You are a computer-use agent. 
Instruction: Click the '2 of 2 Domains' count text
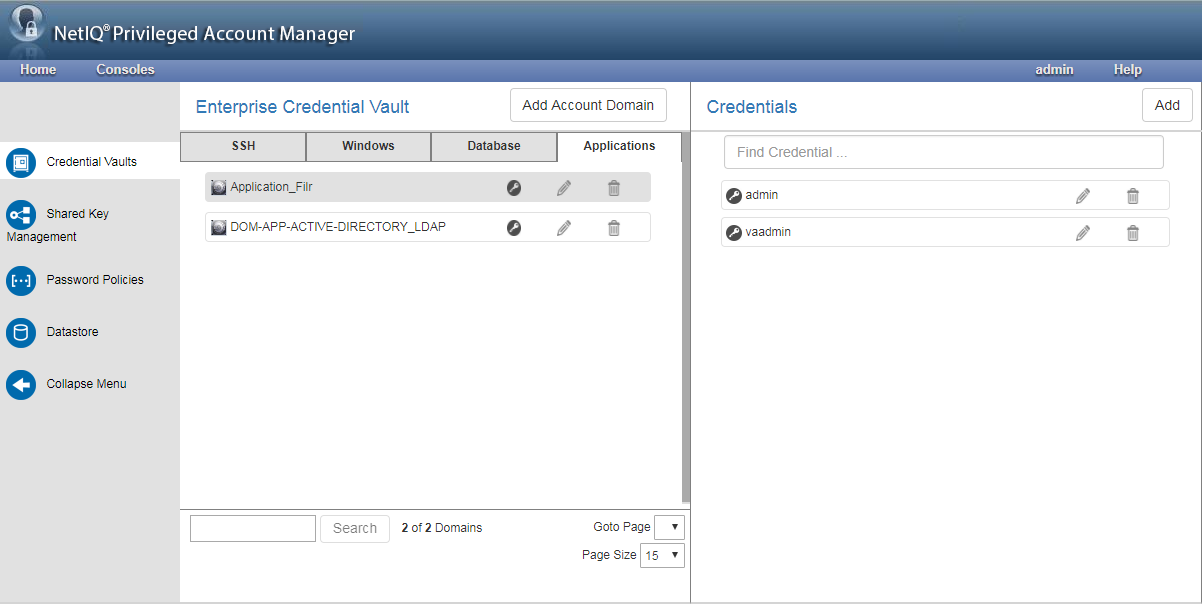click(x=442, y=528)
